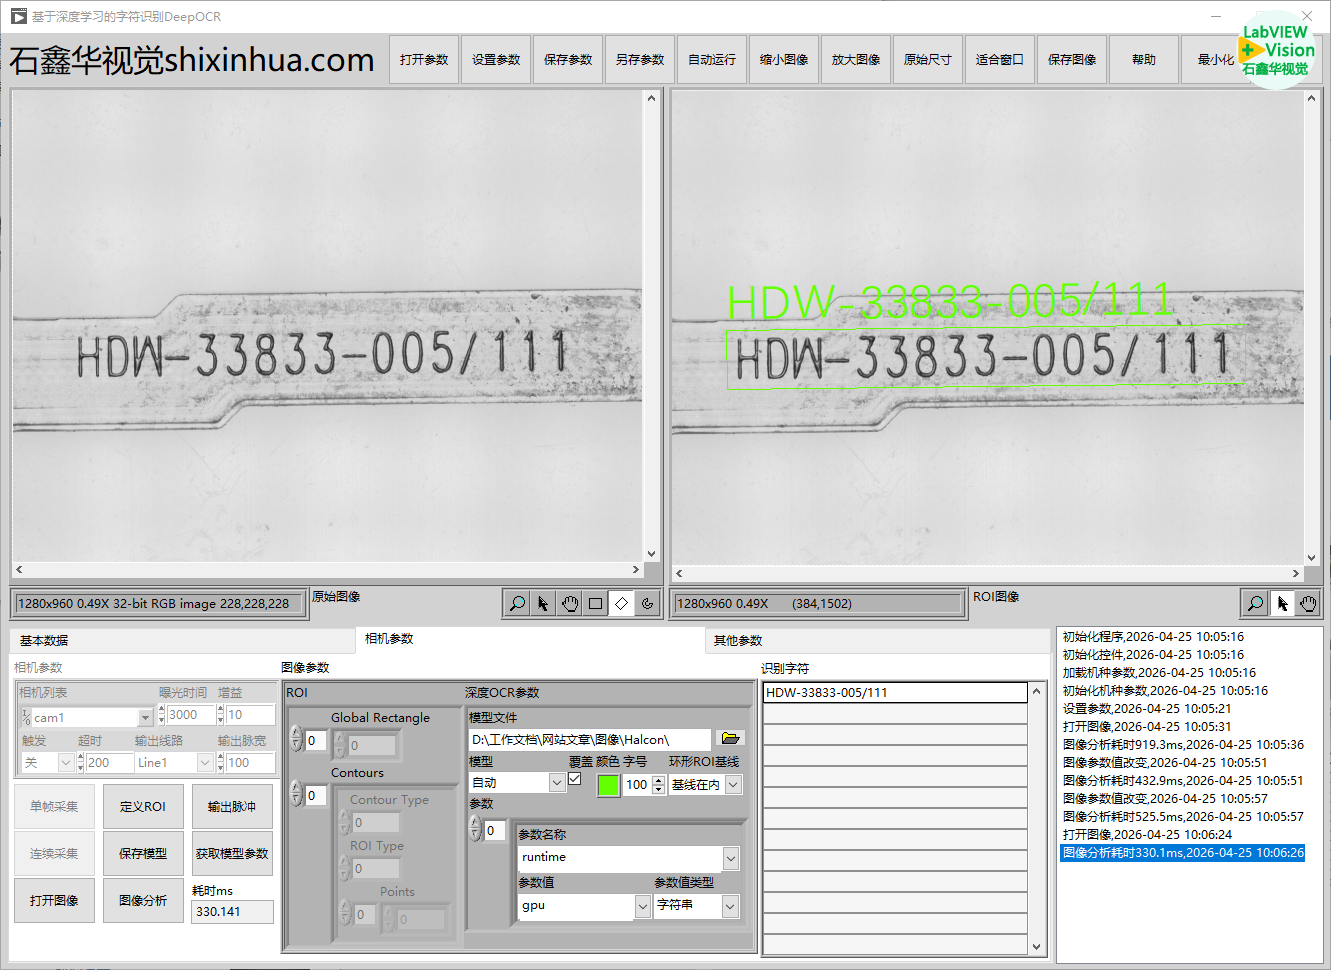Expand the 参数名称 dropdown showing runtime
Screen dimensions: 1331x970
click(731, 858)
